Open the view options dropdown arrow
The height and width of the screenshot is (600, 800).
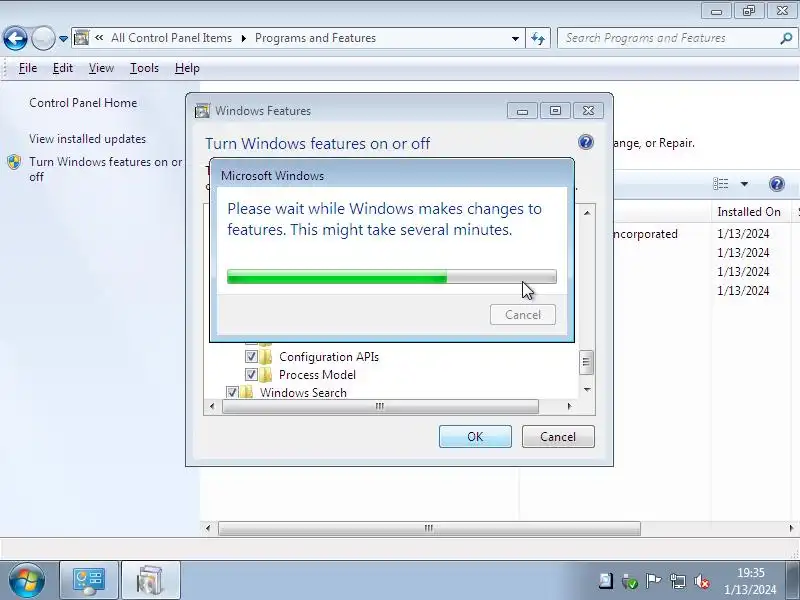(744, 184)
